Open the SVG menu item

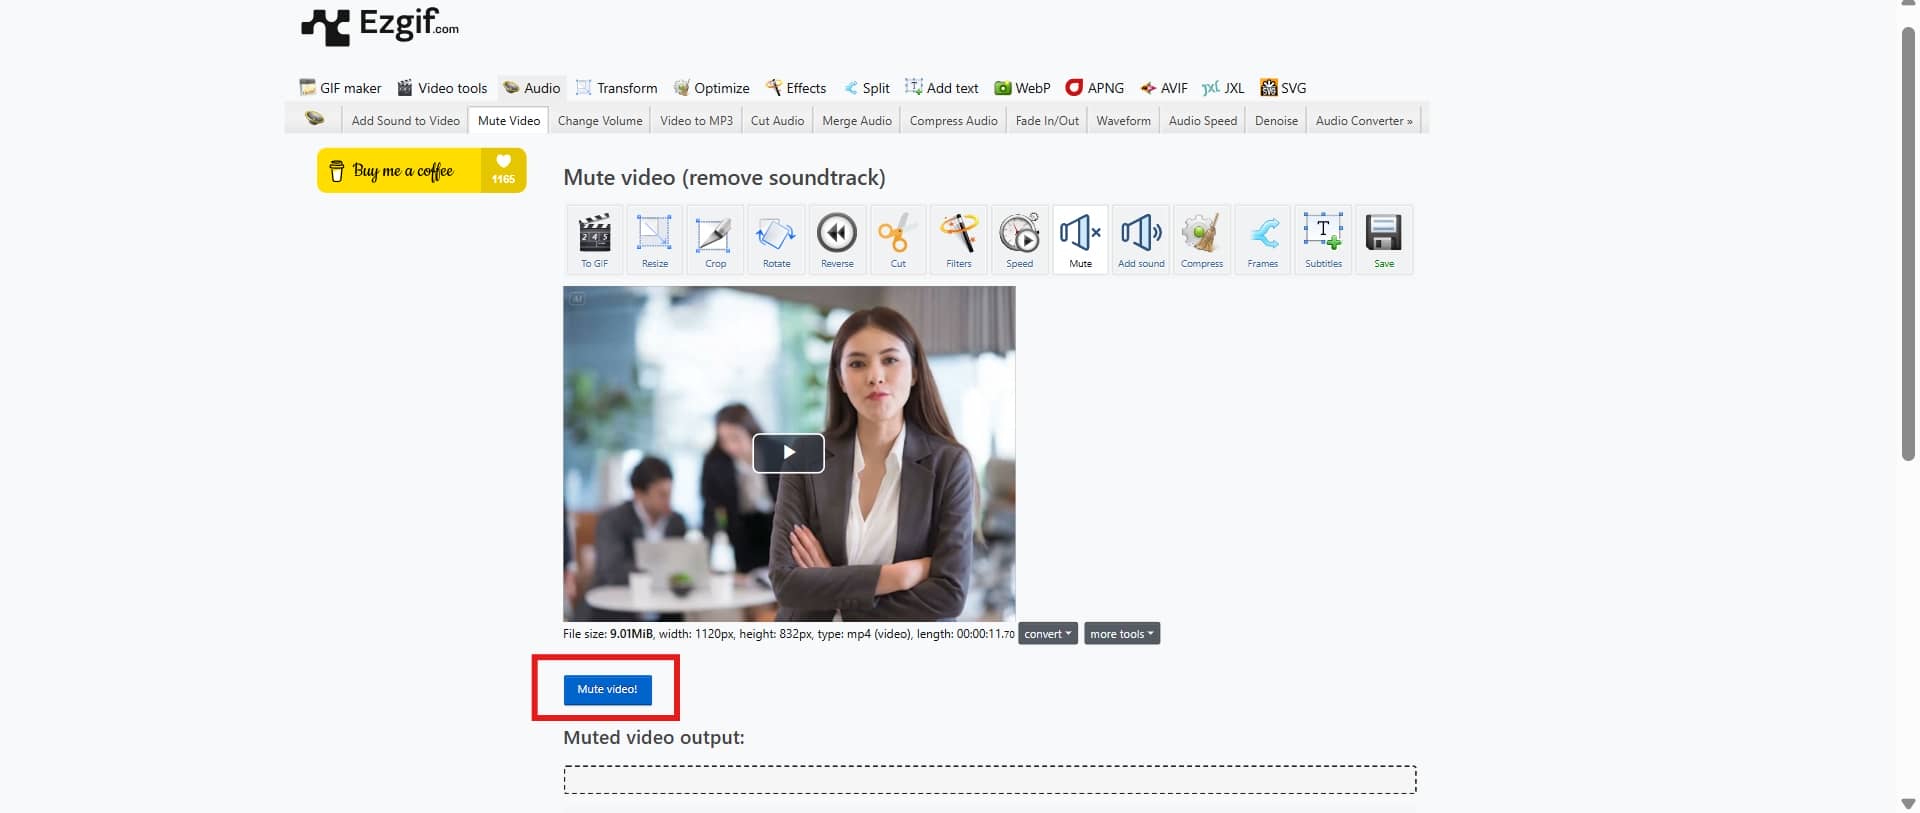(1283, 88)
